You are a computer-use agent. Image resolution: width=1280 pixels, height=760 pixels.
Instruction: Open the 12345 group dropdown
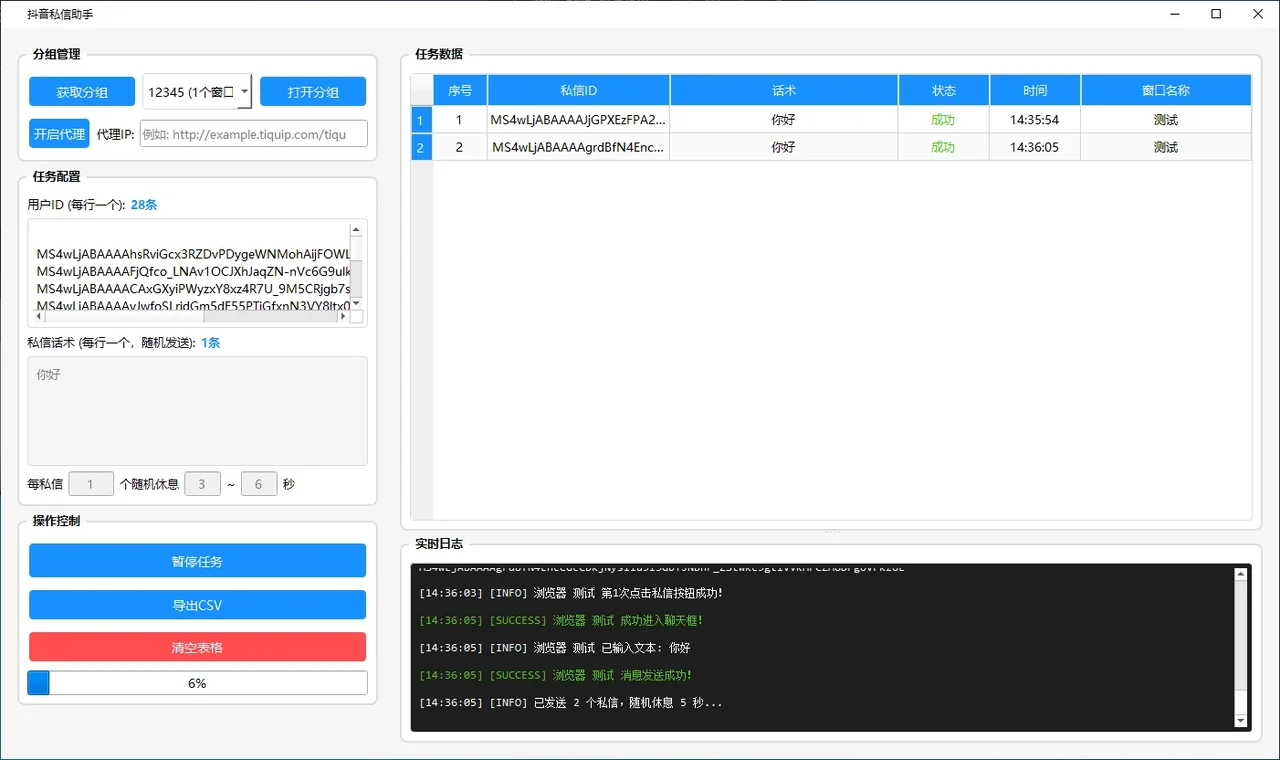197,92
